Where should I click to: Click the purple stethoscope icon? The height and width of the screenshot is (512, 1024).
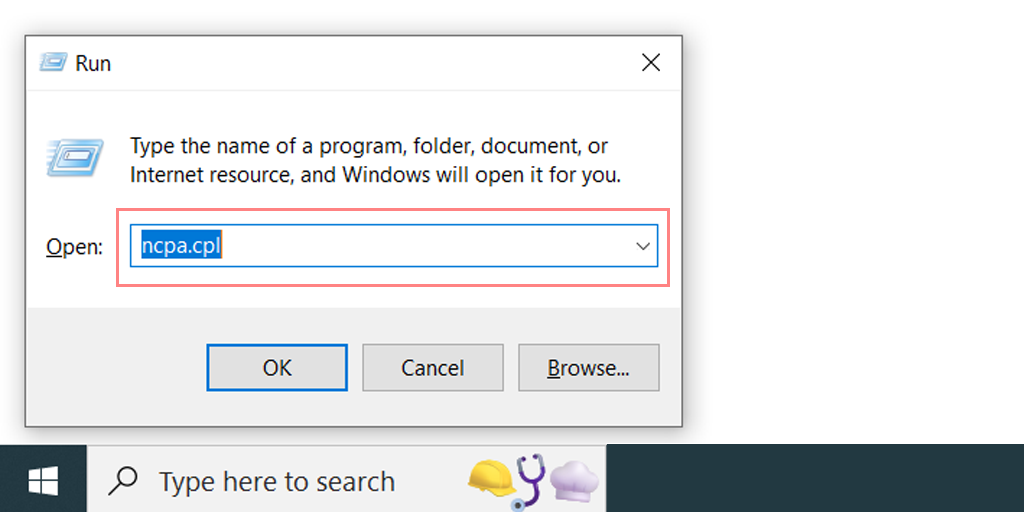click(528, 482)
